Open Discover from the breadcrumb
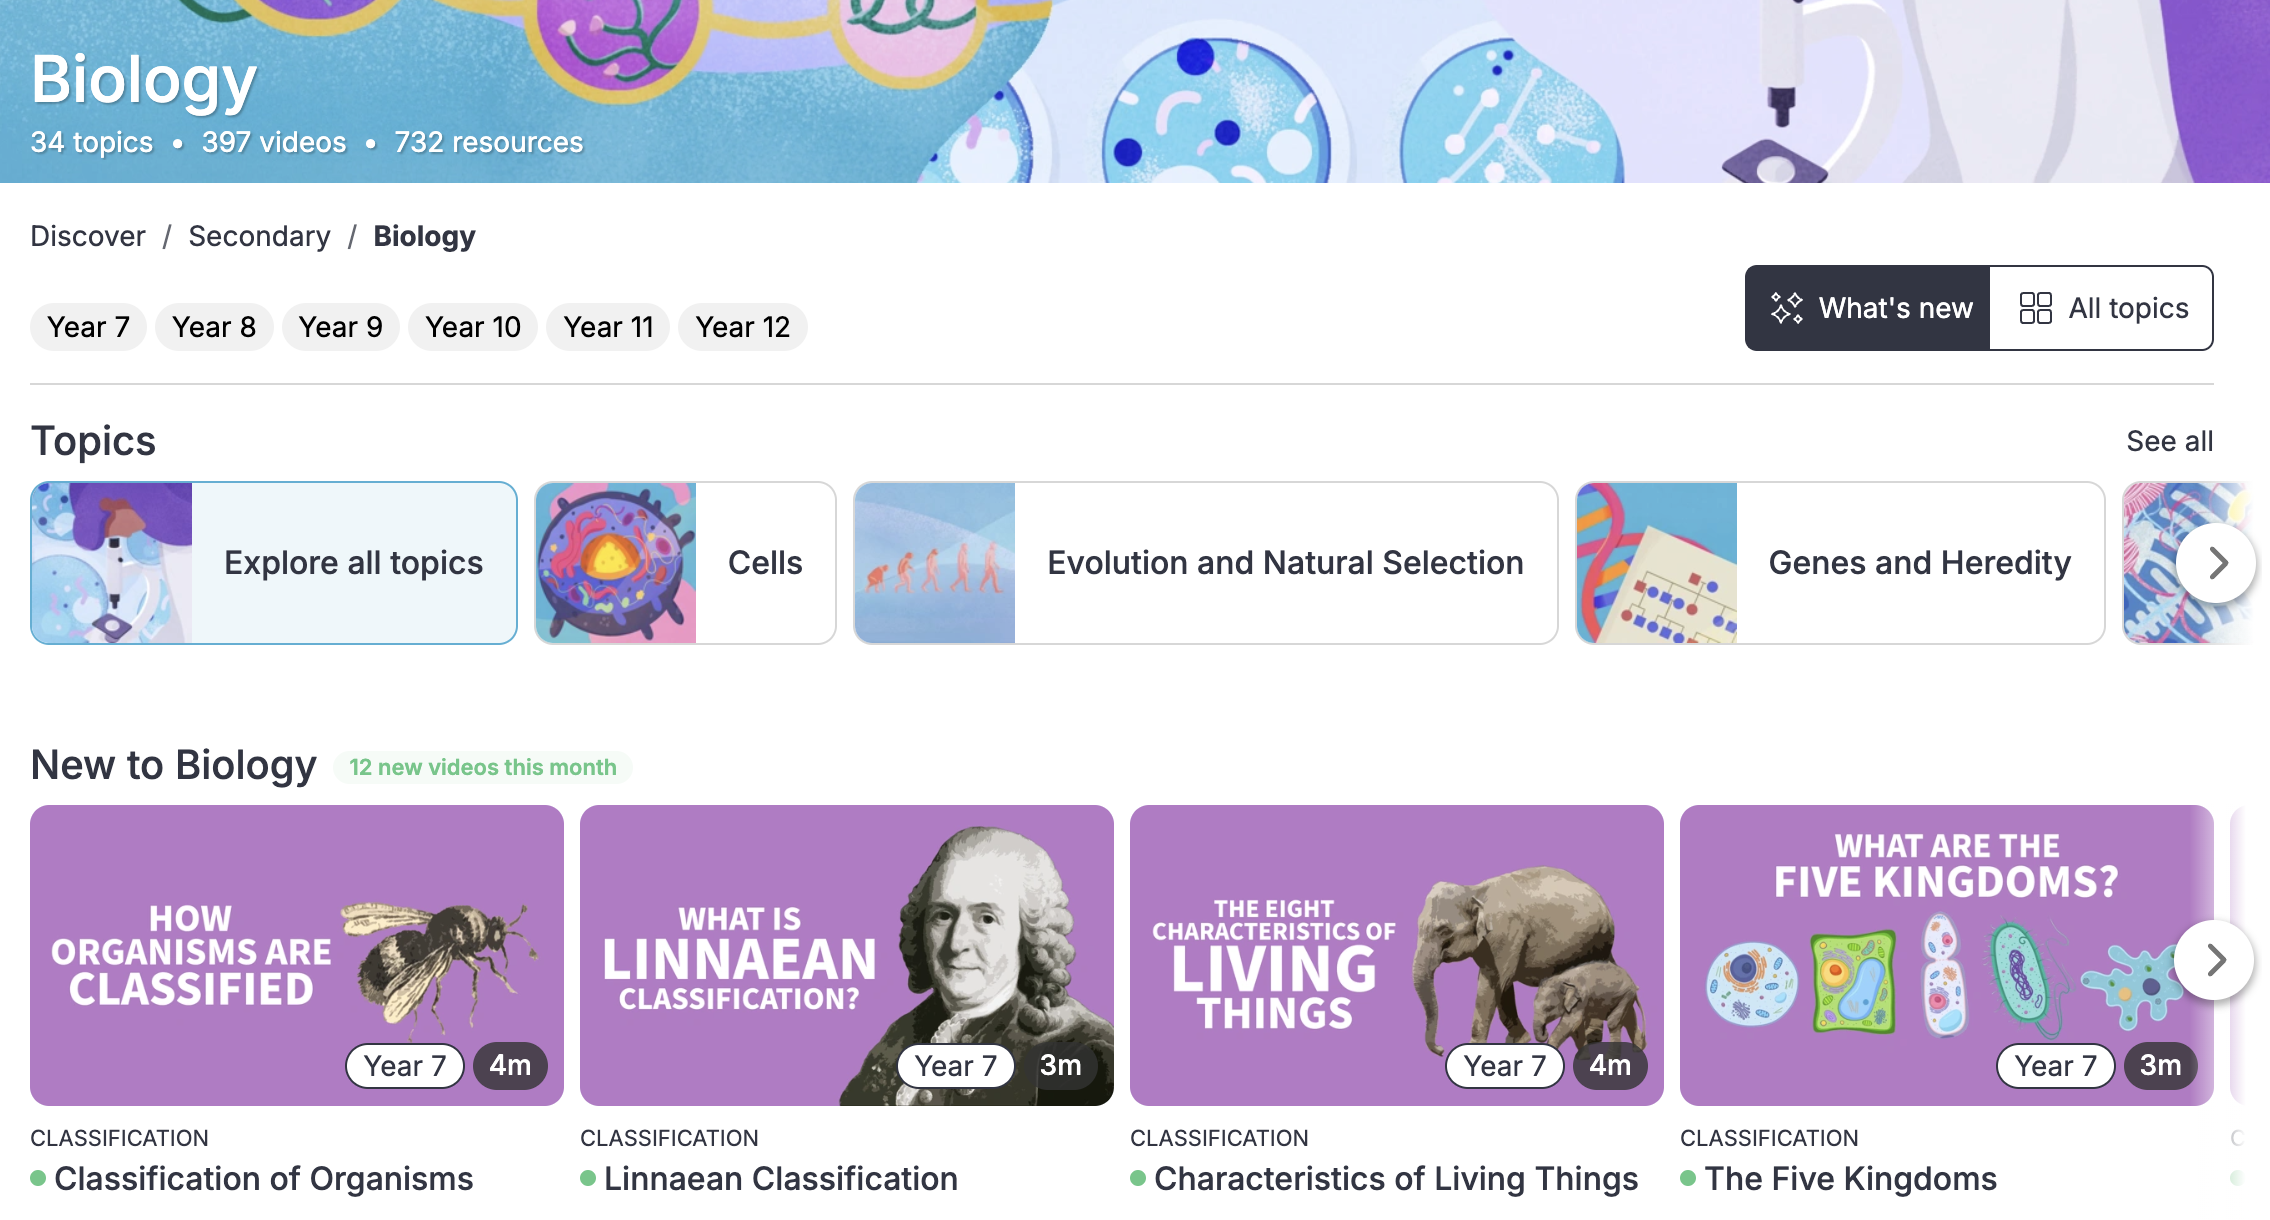Viewport: 2270px width, 1220px height. (x=88, y=236)
